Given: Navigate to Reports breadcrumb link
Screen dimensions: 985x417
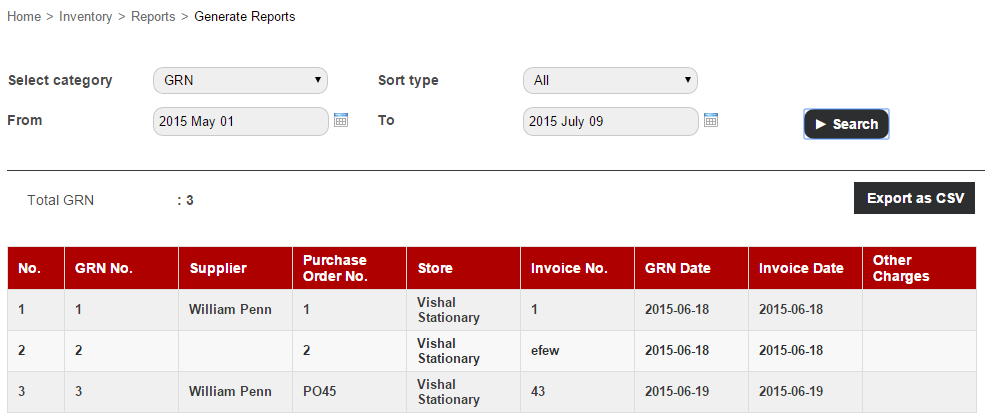Looking at the screenshot, I should click(x=153, y=17).
